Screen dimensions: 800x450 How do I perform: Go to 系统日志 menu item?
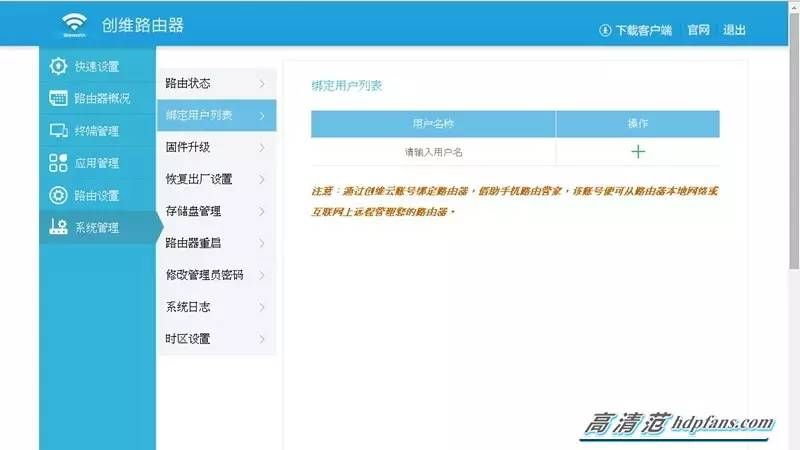(217, 307)
